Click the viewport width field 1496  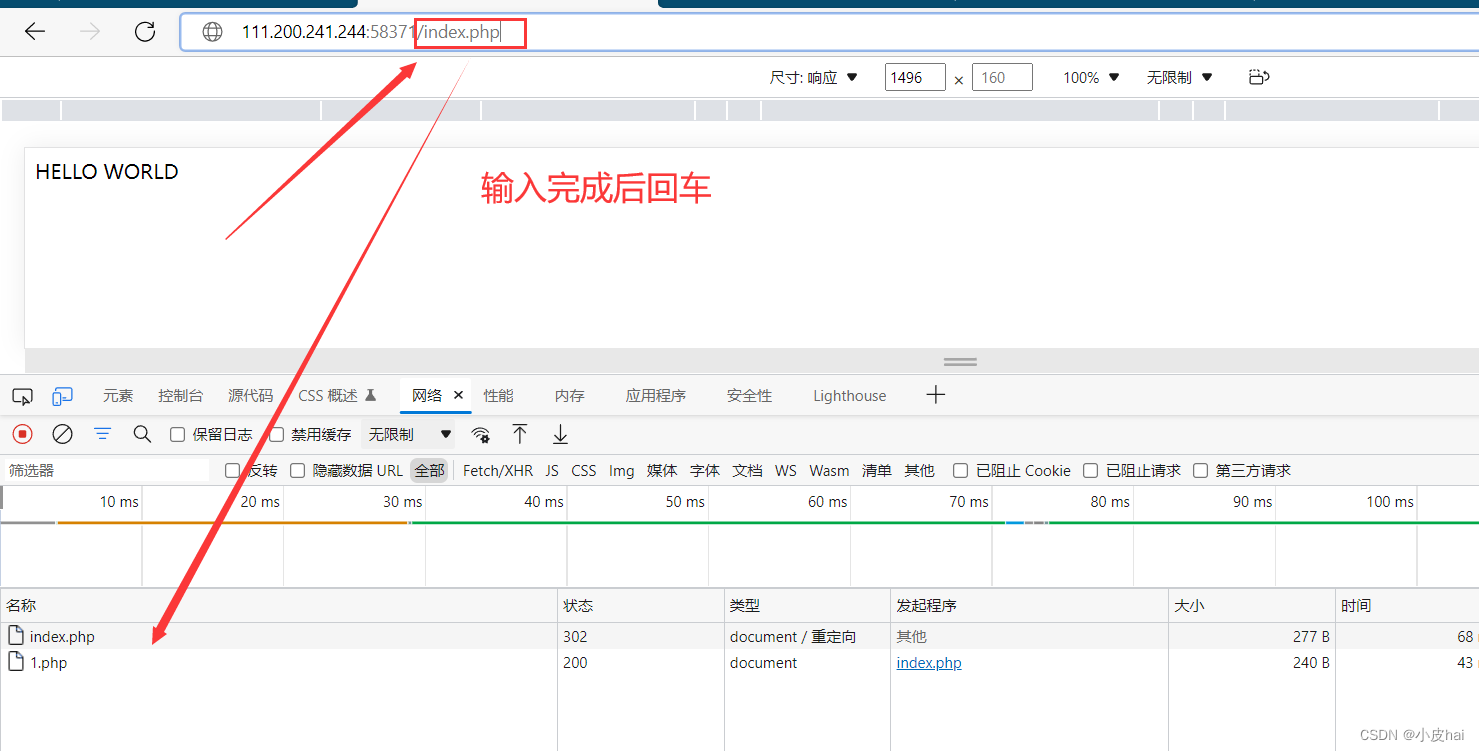click(x=915, y=77)
